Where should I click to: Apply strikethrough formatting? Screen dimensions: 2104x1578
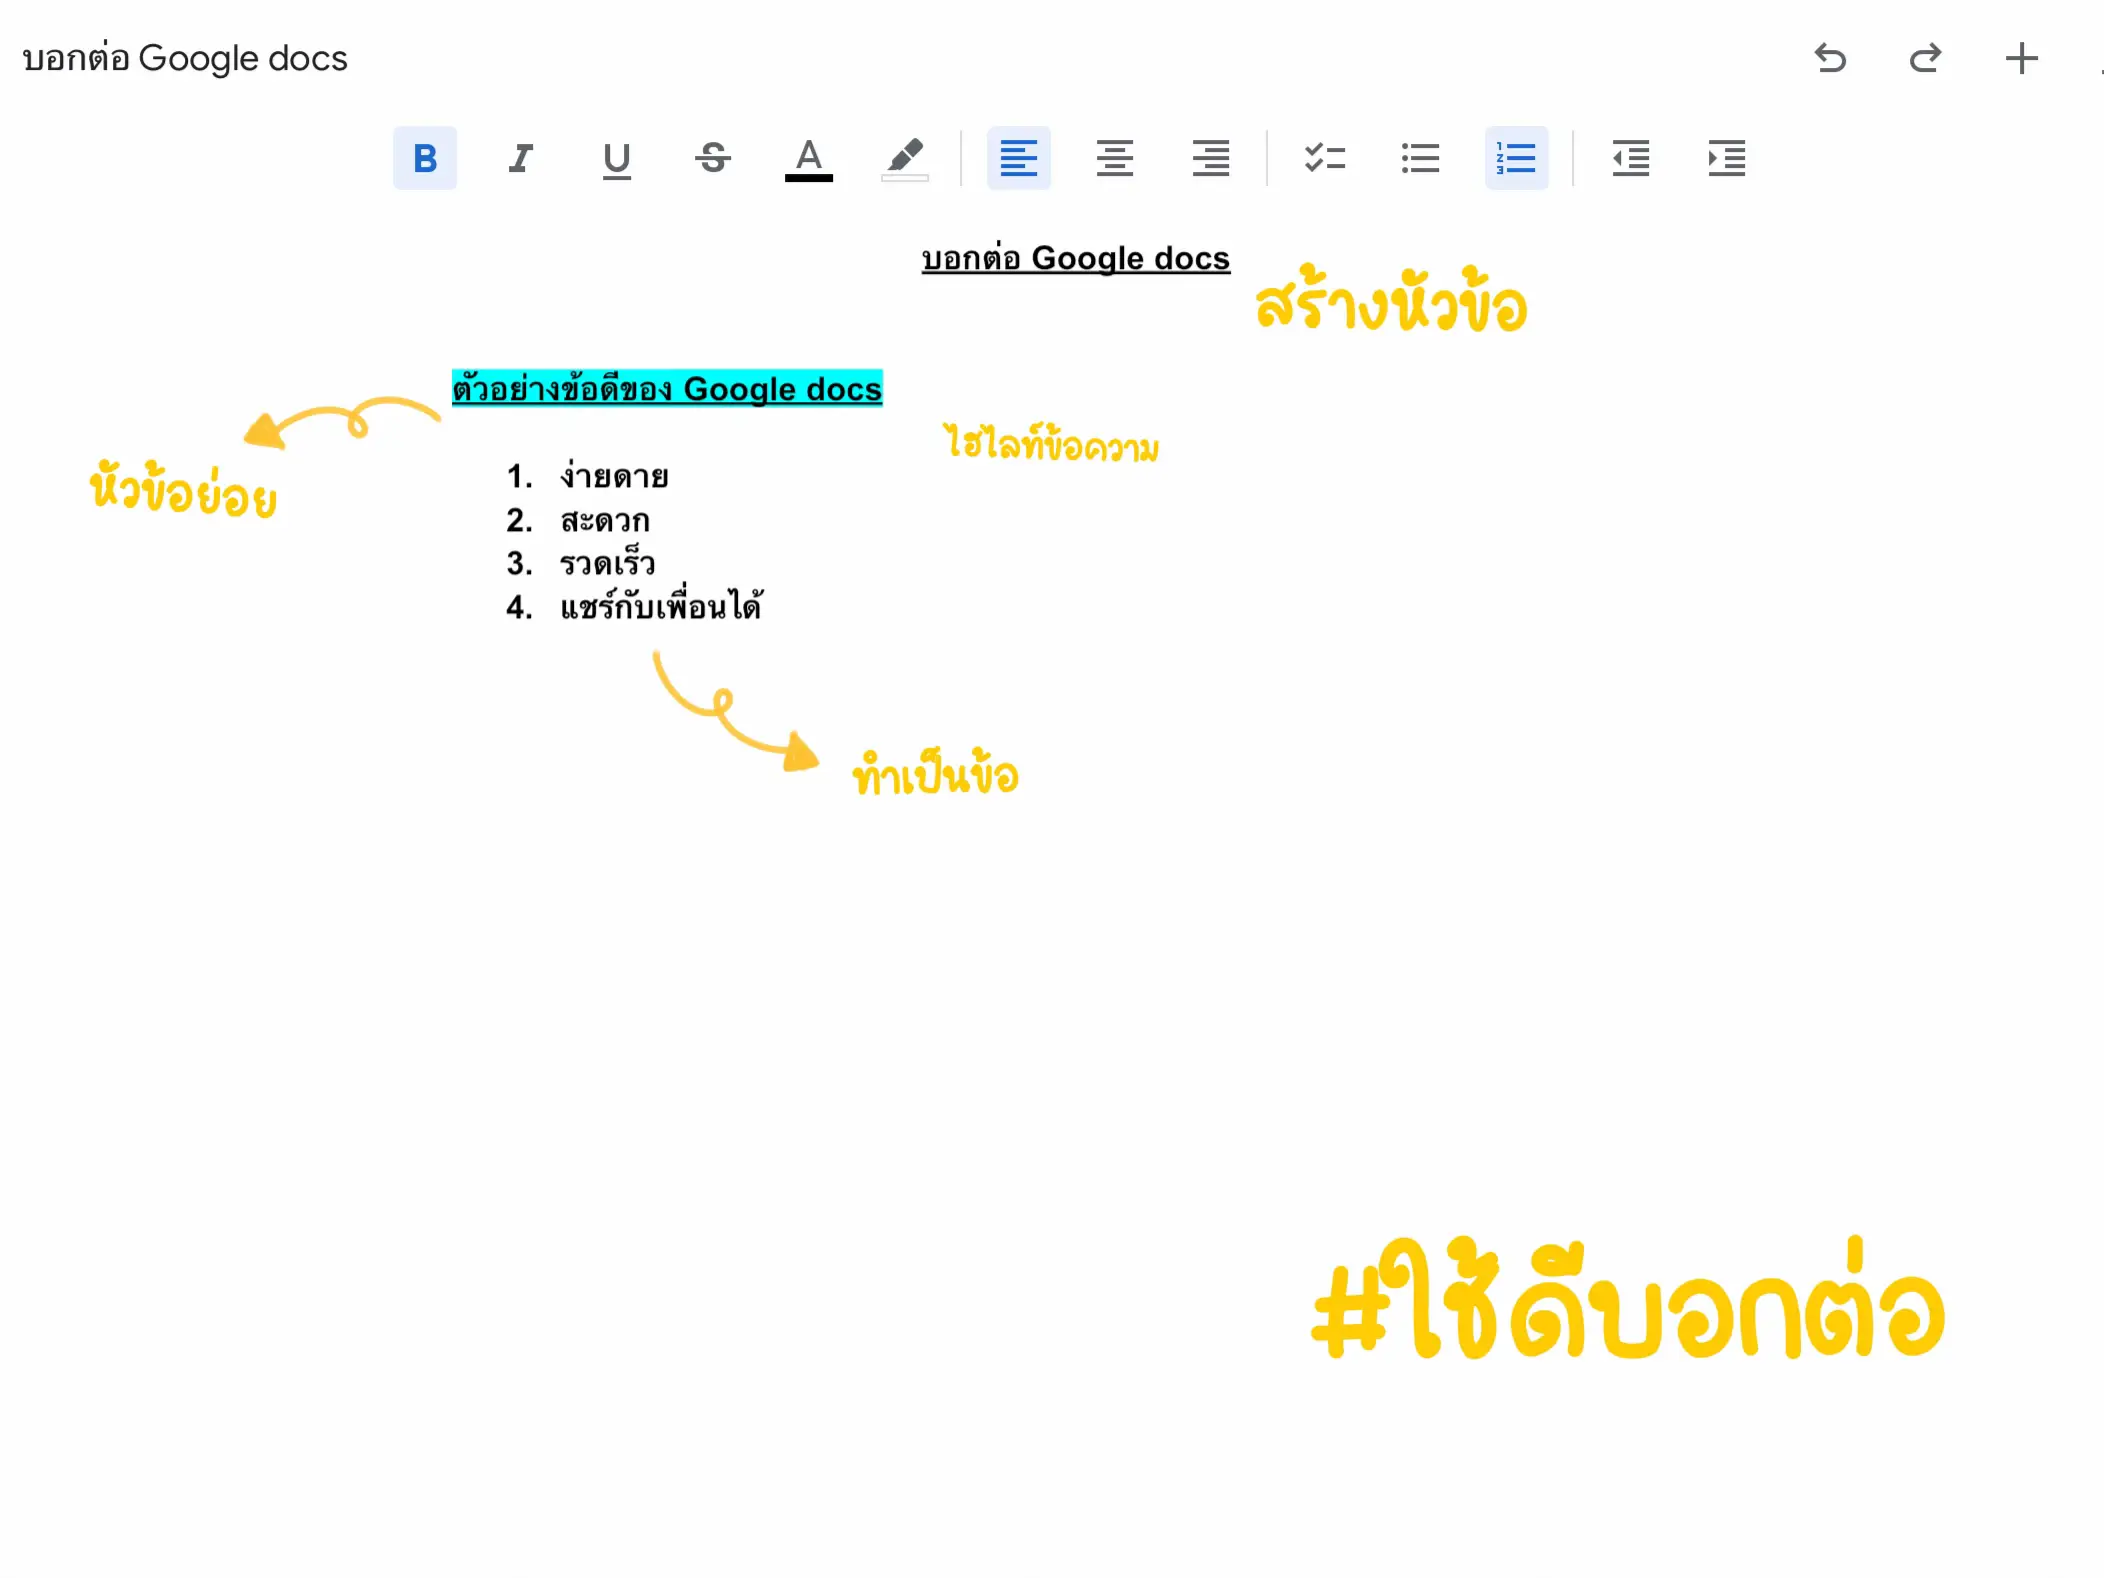coord(713,158)
